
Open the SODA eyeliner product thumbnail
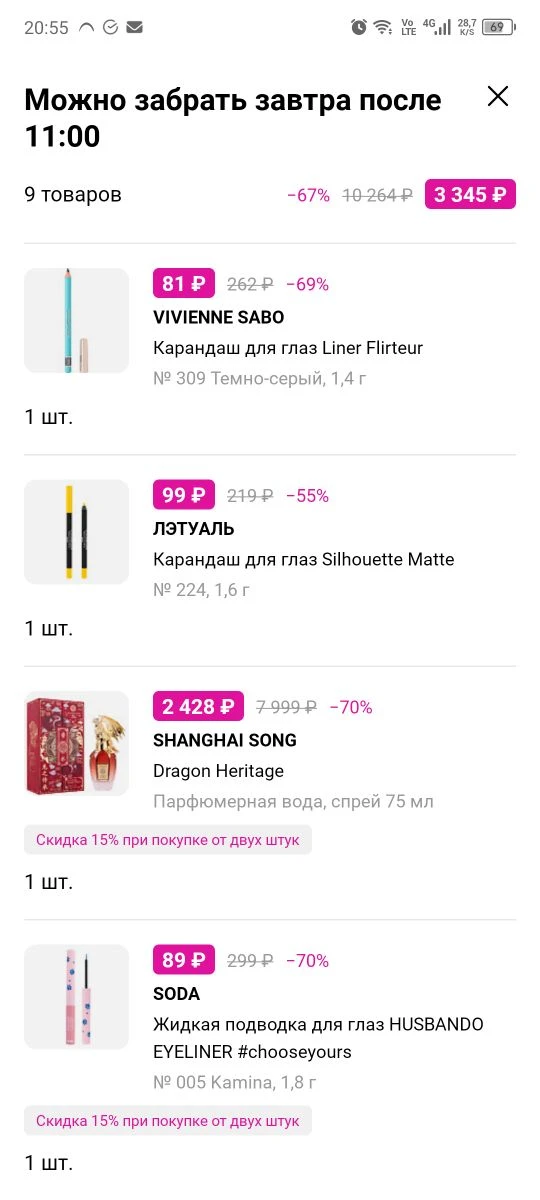[76, 997]
